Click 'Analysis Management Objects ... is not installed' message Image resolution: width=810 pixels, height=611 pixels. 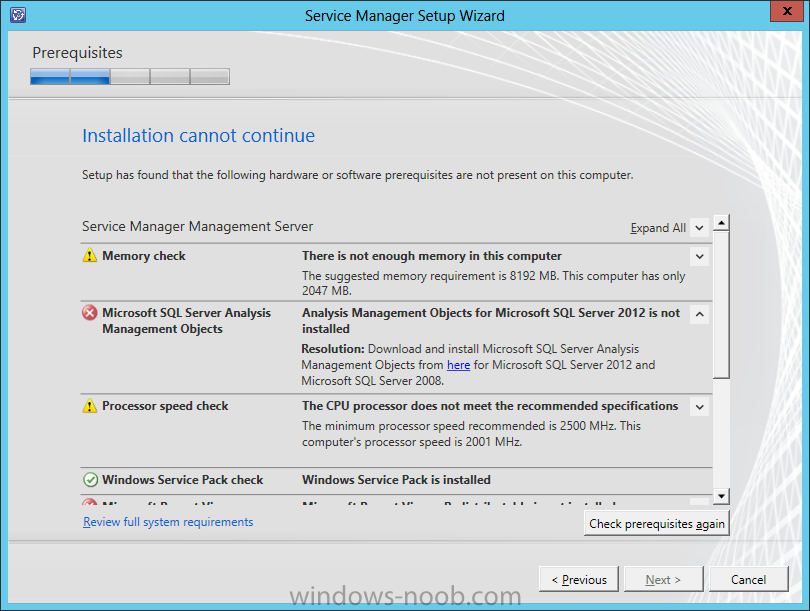tap(491, 321)
